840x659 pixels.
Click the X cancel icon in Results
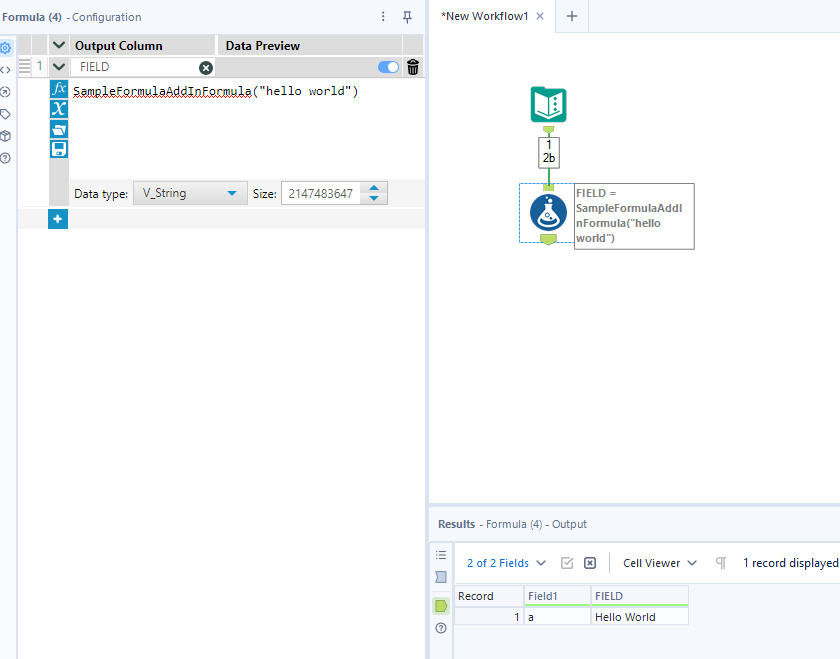(590, 563)
